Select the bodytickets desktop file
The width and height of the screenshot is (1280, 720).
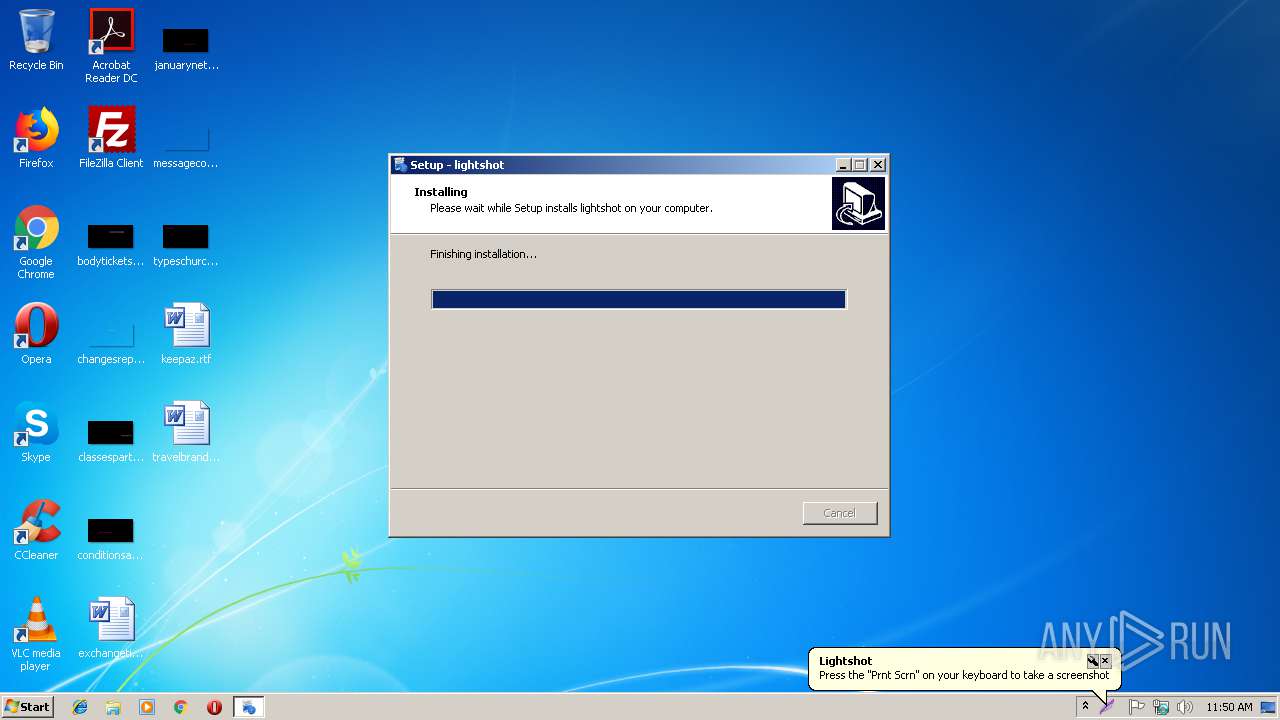coord(111,245)
